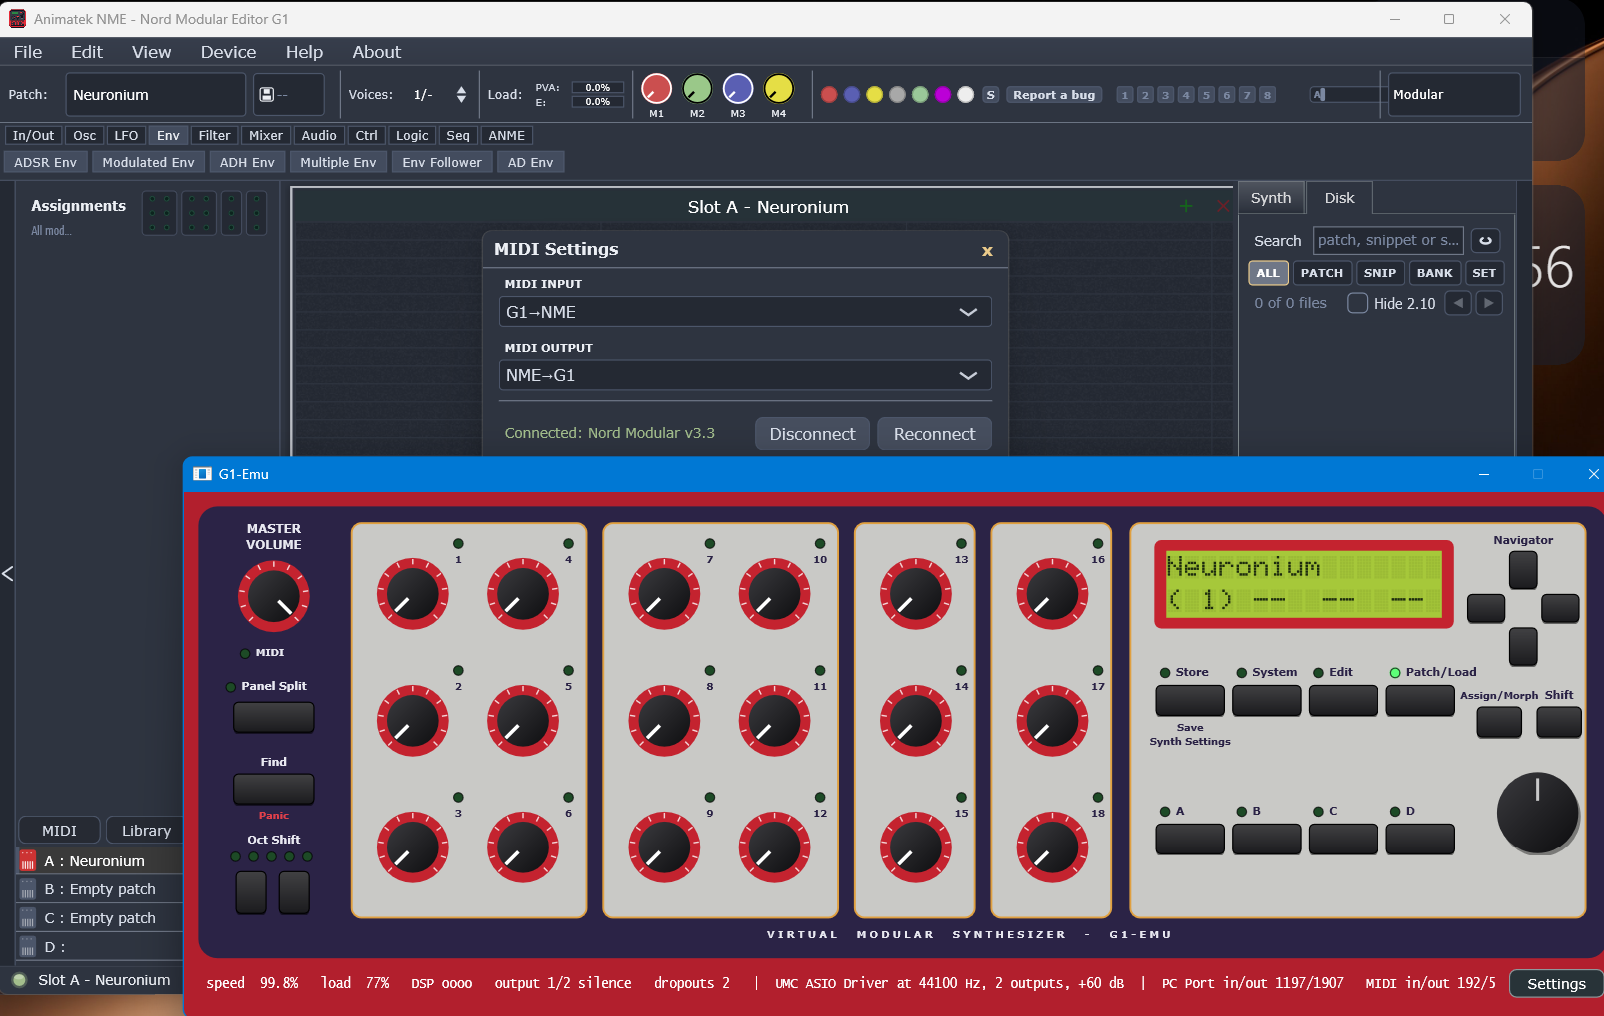The width and height of the screenshot is (1604, 1016).
Task: Click the Master Volume knob on G1-Emu
Action: 273,596
